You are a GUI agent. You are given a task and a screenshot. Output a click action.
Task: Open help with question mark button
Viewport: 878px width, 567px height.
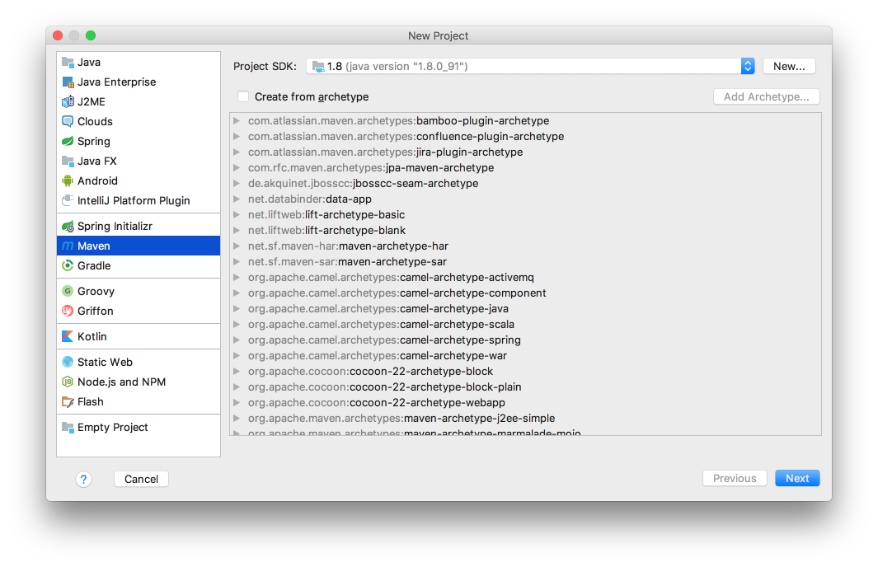[x=84, y=479]
